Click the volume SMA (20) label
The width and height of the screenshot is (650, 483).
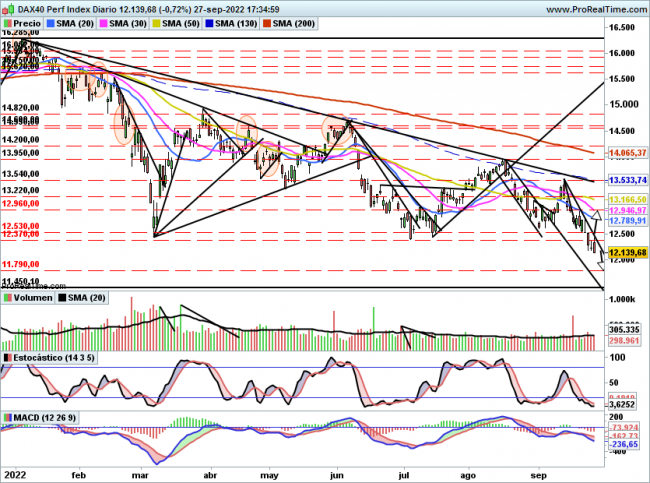pos(87,298)
